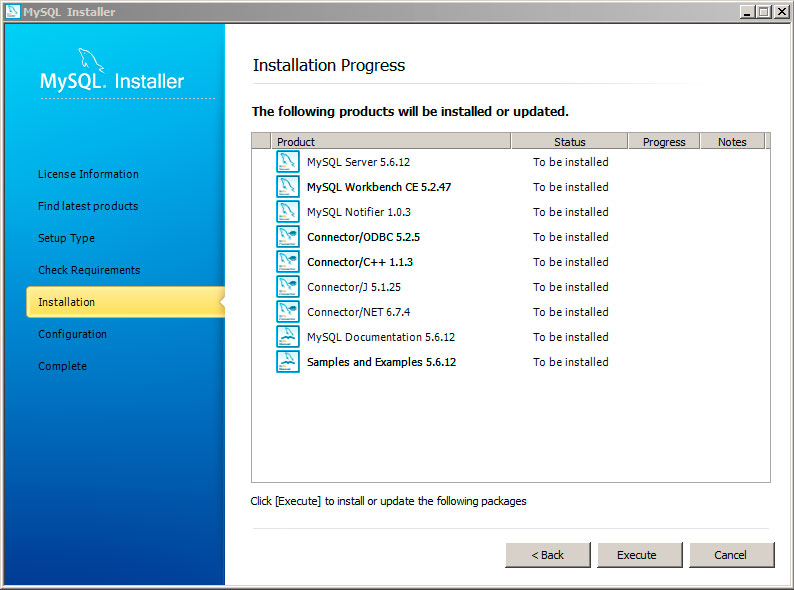
Task: Click the Progress column header
Action: point(664,142)
